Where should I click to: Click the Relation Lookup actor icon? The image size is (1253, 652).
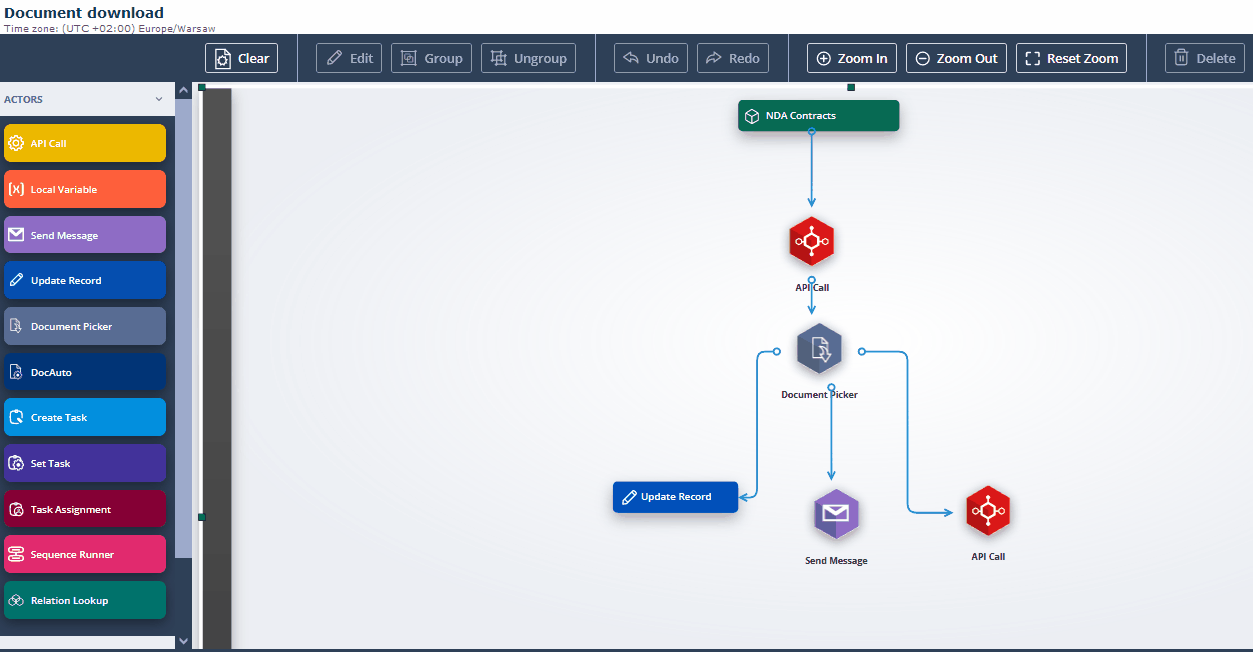pyautogui.click(x=16, y=600)
